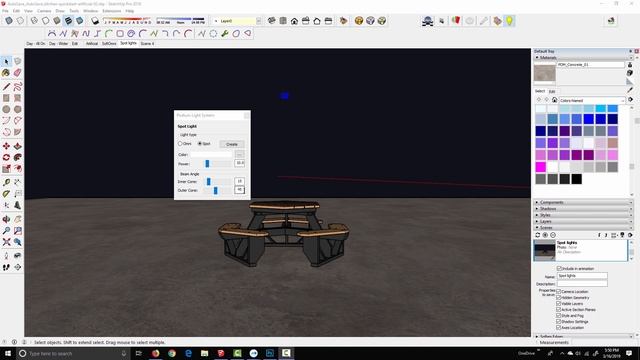Expand the Soften Edges tray panel
The height and width of the screenshot is (360, 640).
pos(584,336)
